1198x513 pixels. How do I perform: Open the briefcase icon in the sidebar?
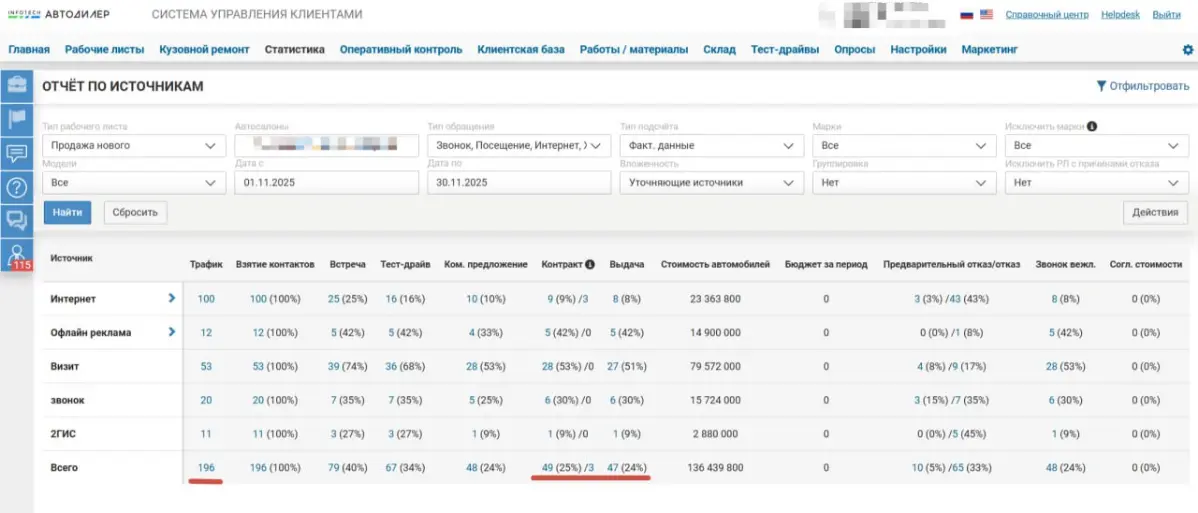pos(16,86)
